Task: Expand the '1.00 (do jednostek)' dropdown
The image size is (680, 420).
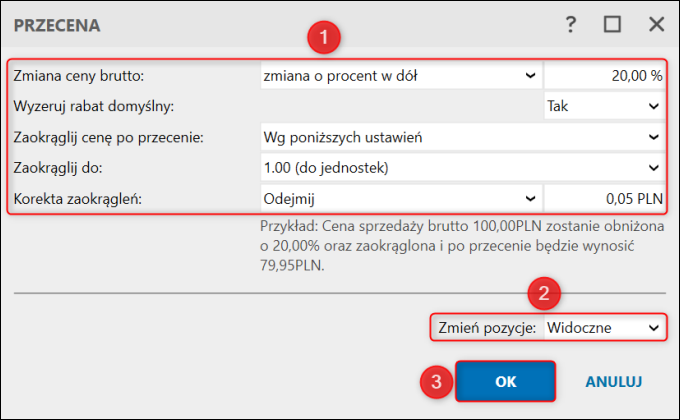Action: (x=460, y=167)
